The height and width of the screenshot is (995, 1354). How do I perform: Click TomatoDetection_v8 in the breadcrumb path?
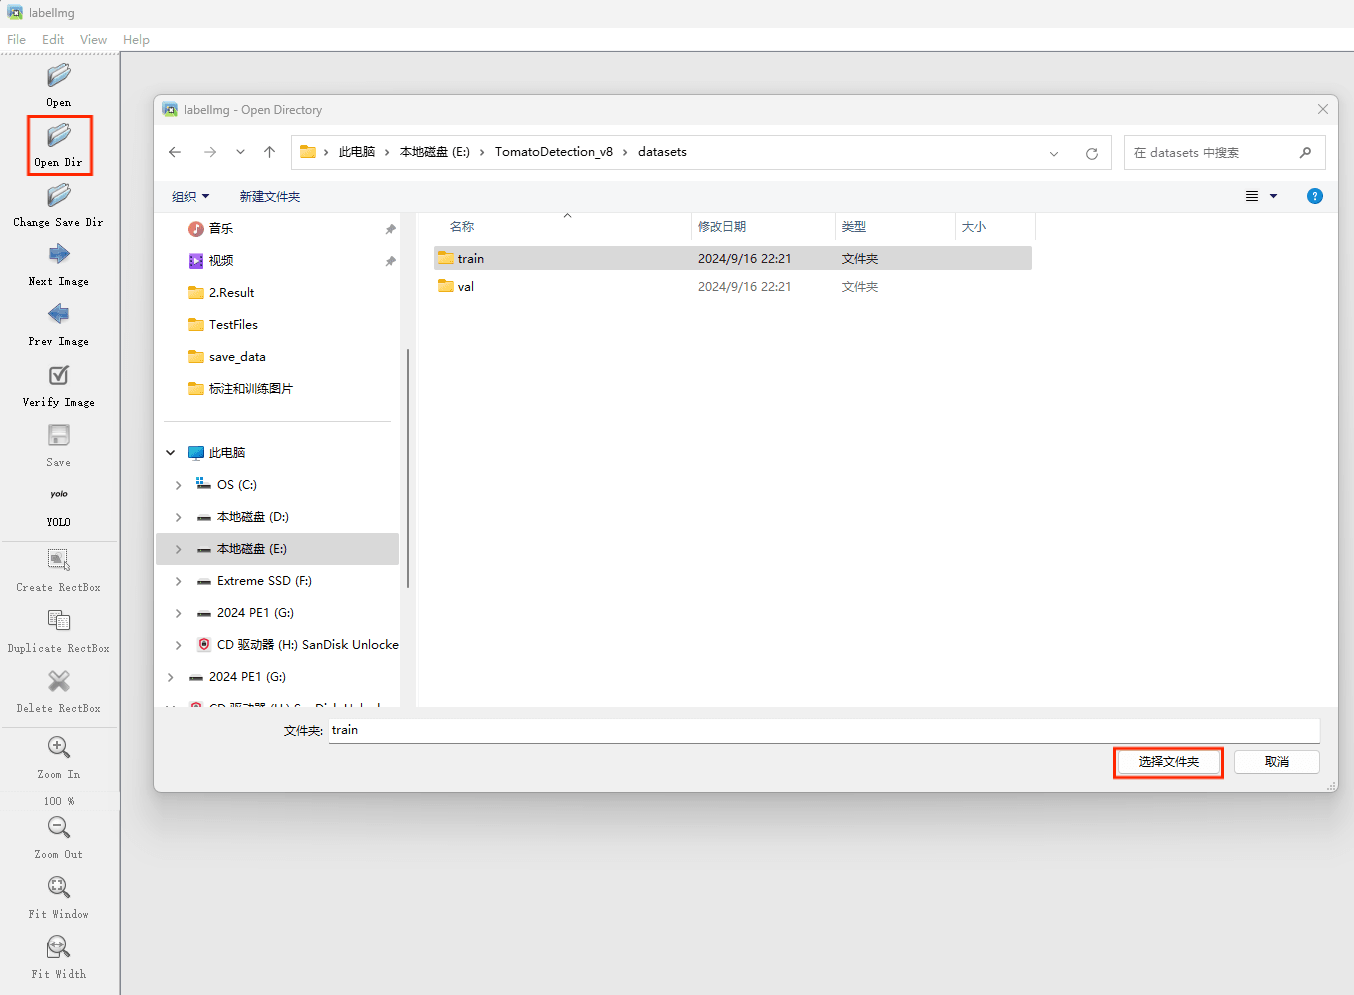click(554, 152)
